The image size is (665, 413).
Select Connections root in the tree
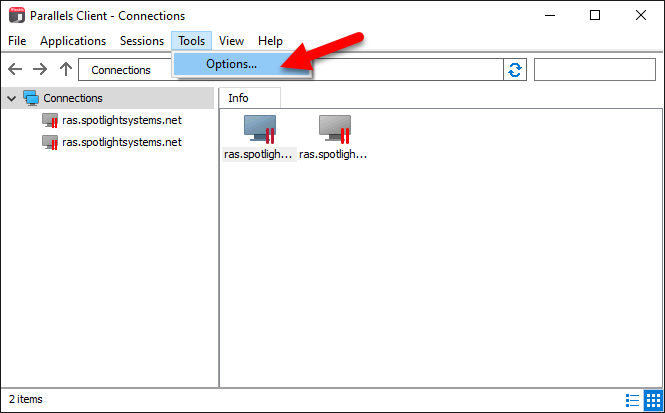[x=72, y=98]
